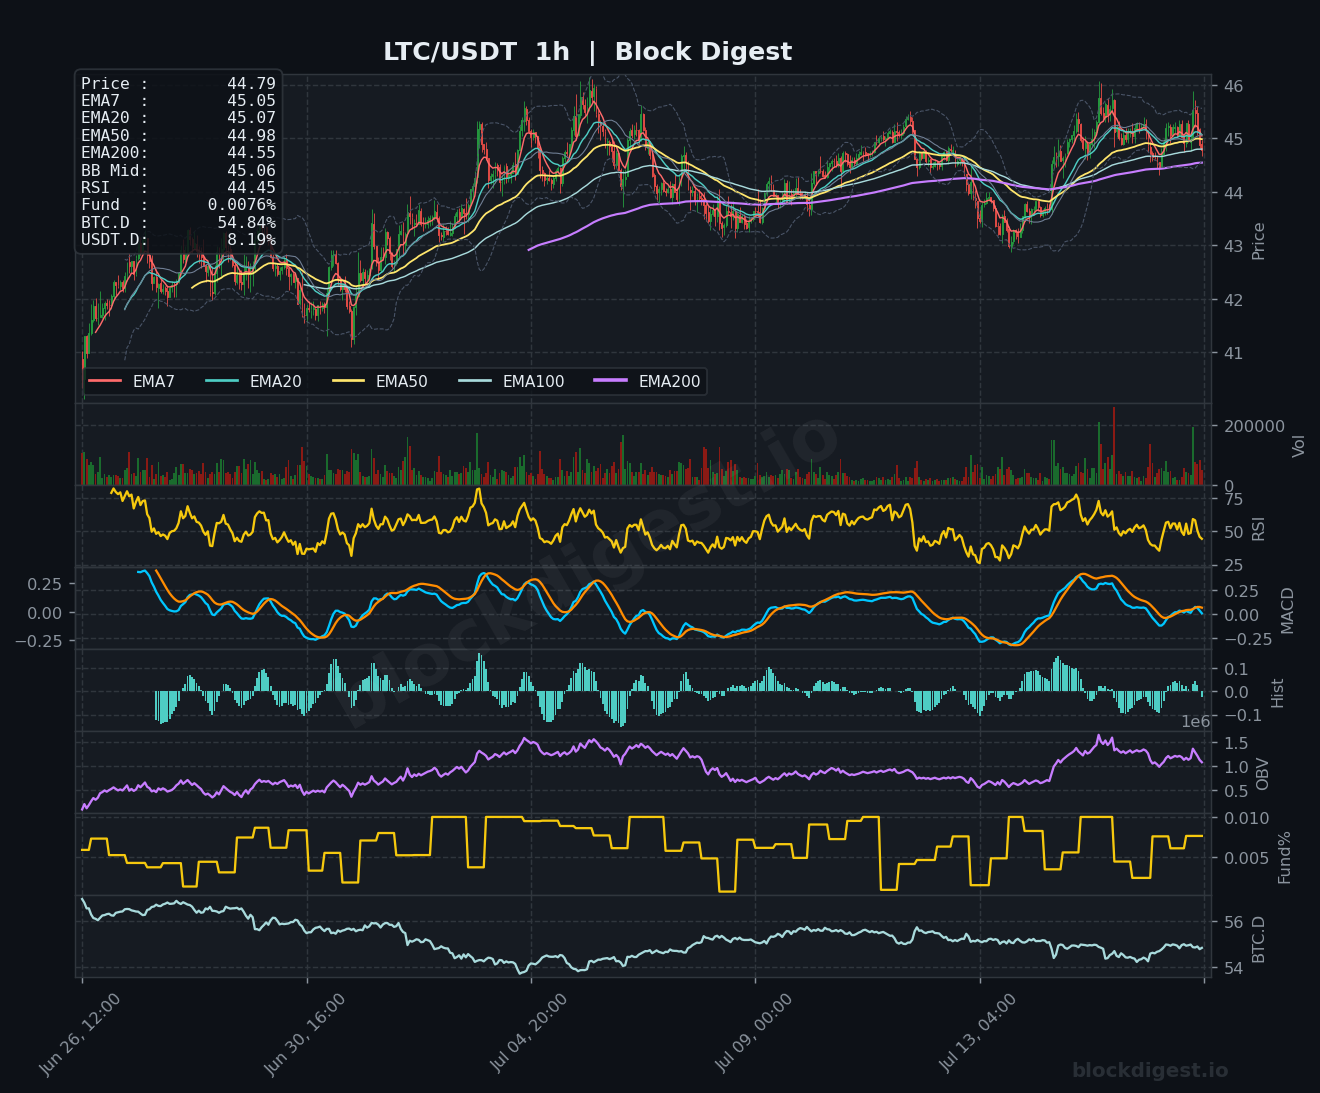
Task: Click the 0.010 funding axis tick
Action: 1246,818
